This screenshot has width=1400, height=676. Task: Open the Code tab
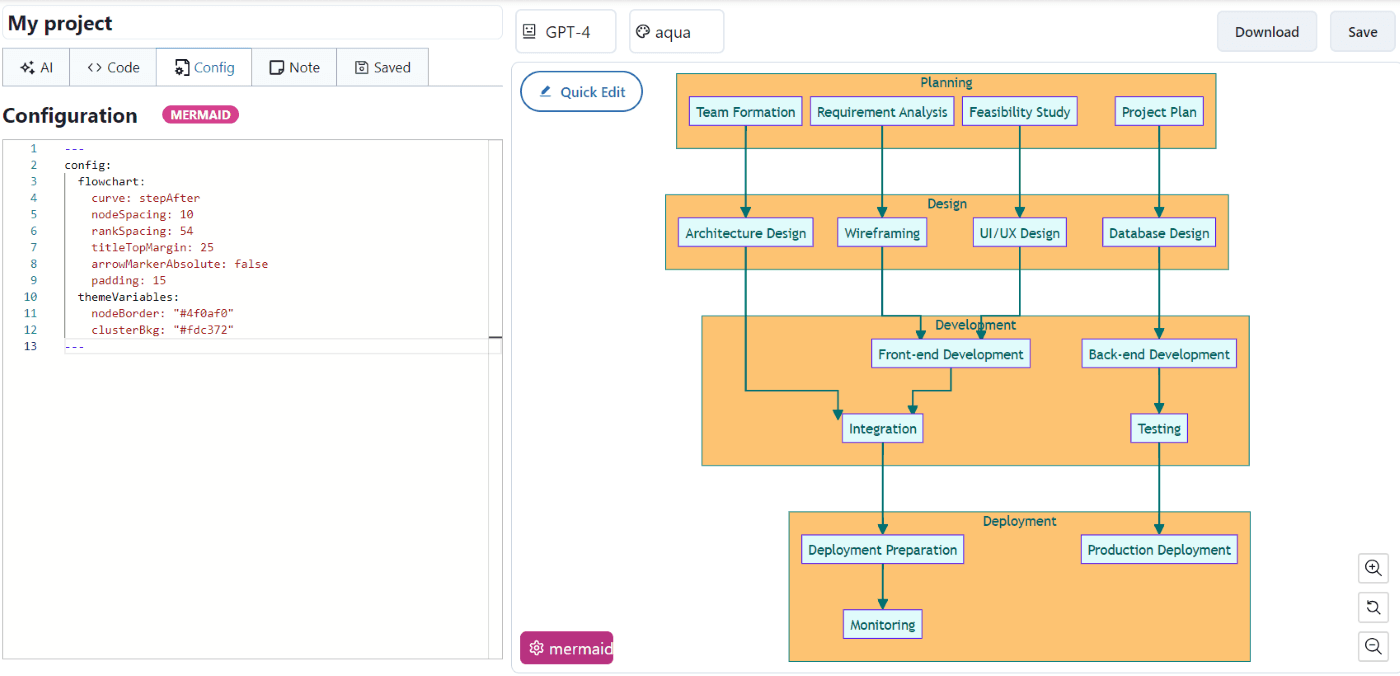[112, 67]
